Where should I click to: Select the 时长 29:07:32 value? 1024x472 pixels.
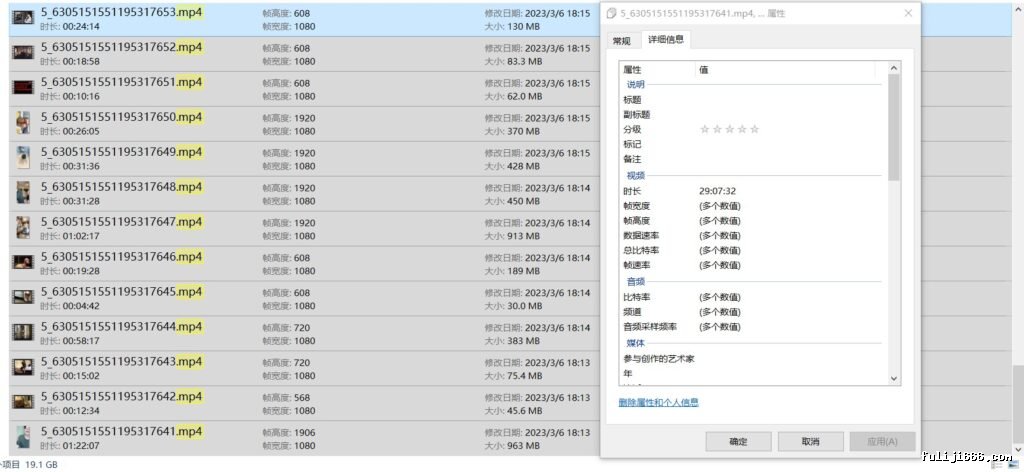pyautogui.click(x=717, y=191)
